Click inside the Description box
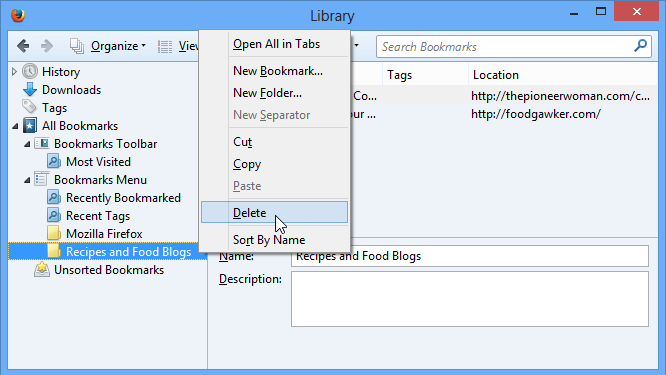This screenshot has height=375, width=666. [470, 299]
